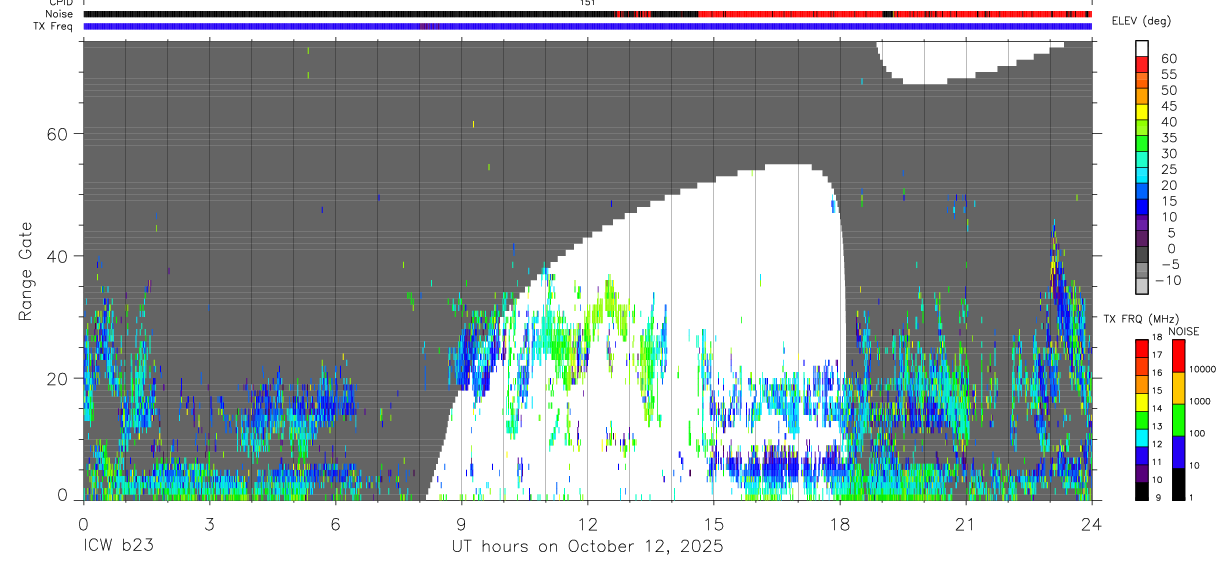Click the '35' label on ELEV colorbar

point(1167,138)
